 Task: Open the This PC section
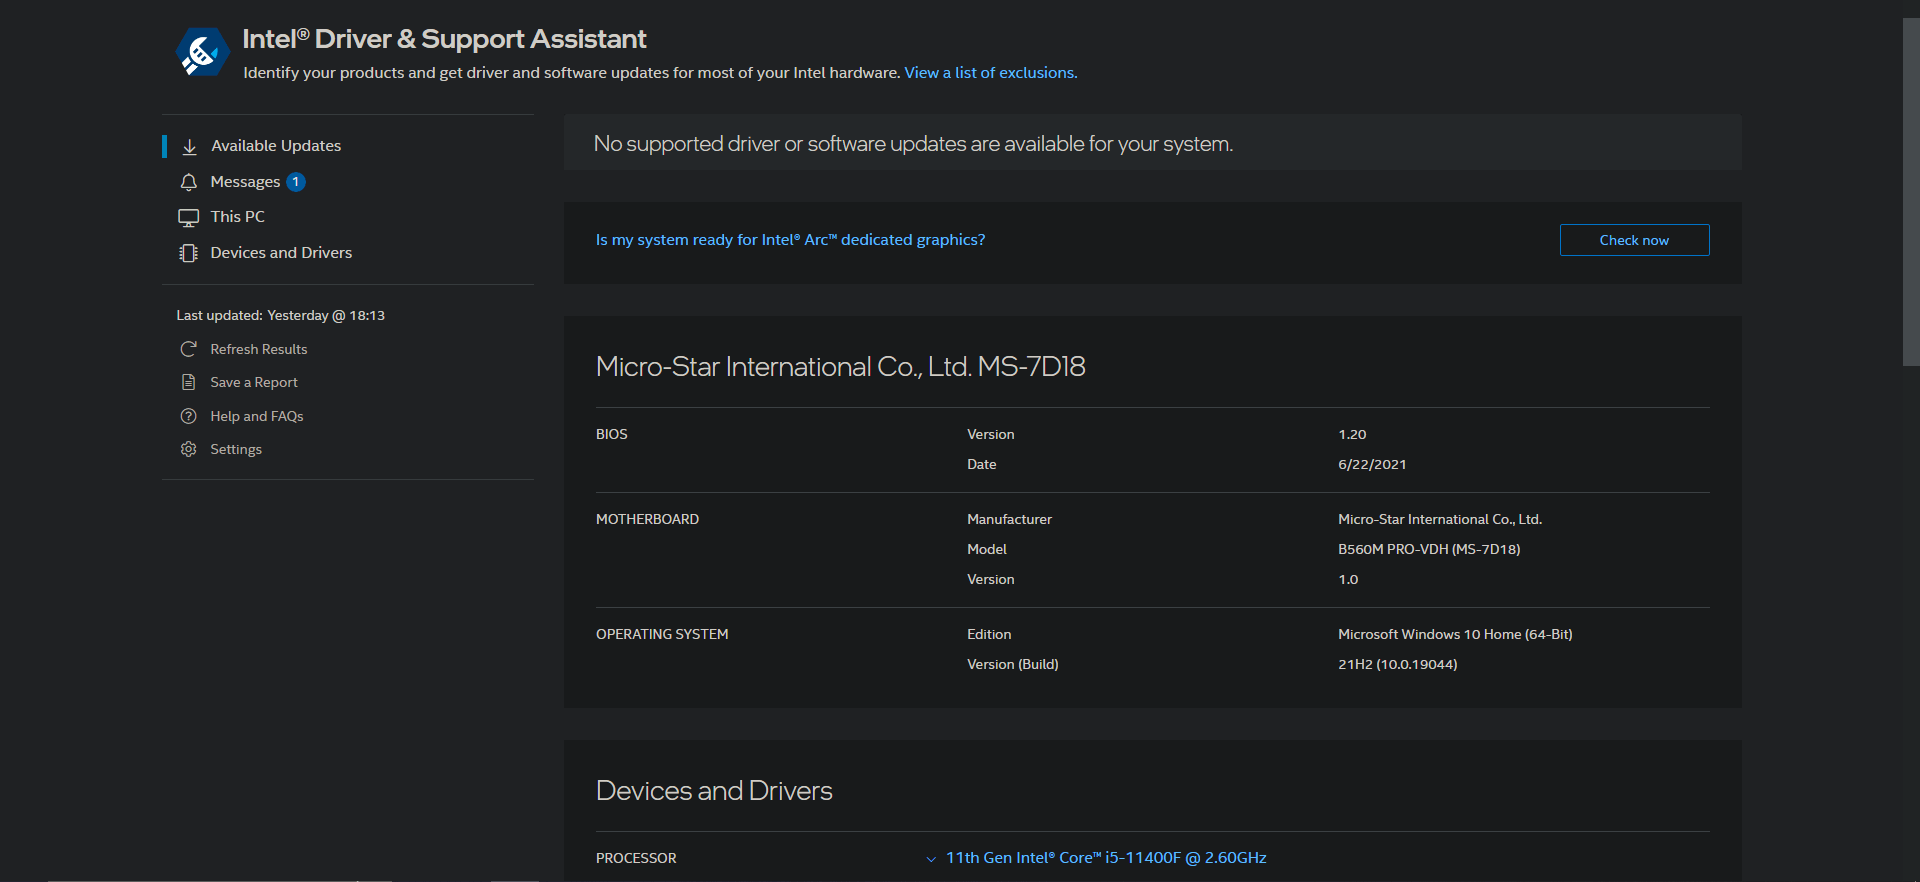(238, 217)
